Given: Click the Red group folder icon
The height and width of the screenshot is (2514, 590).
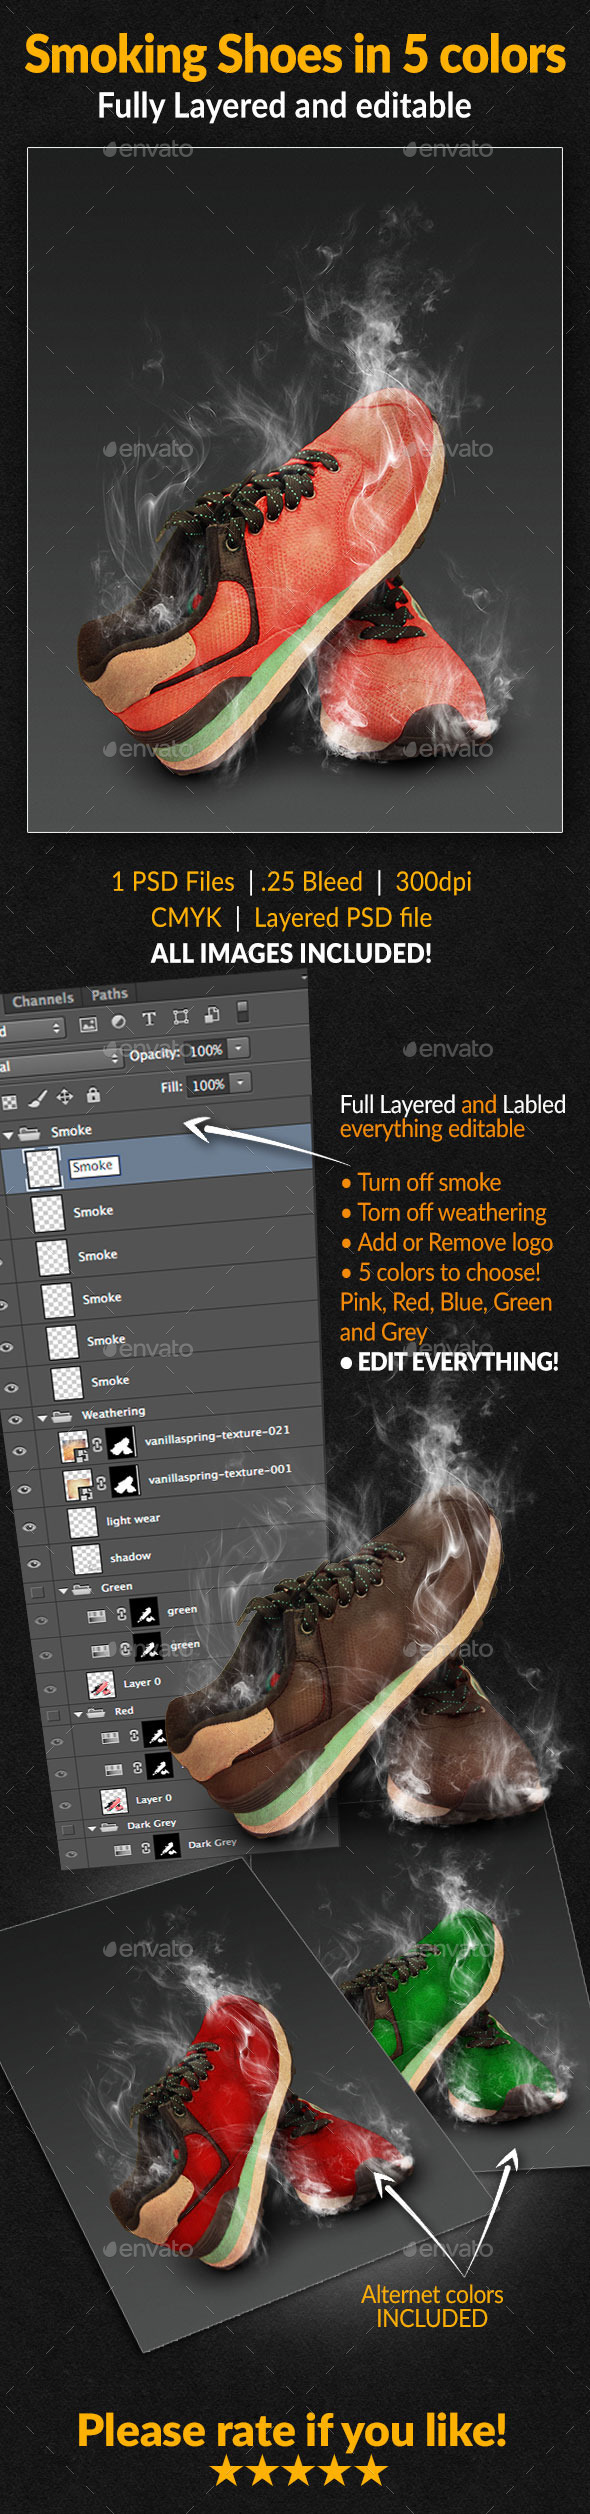Looking at the screenshot, I should [x=96, y=1712].
